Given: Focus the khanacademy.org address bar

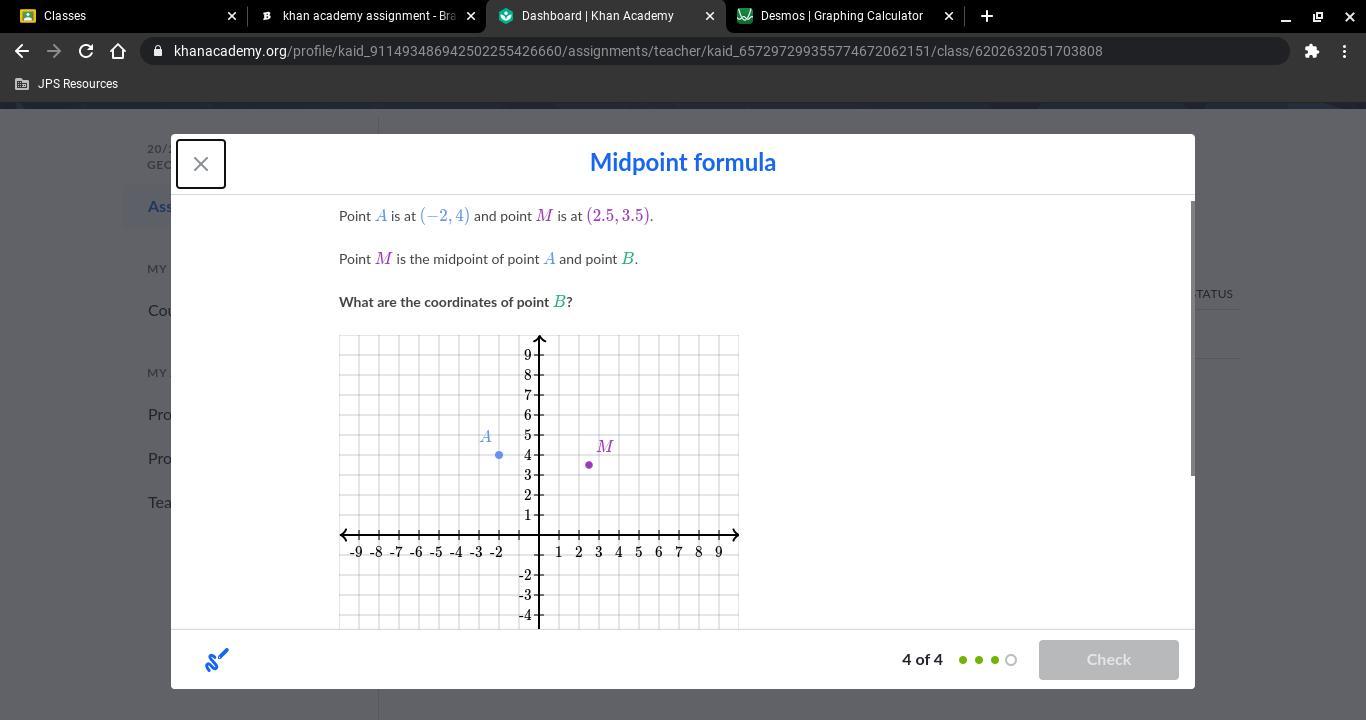Looking at the screenshot, I should [x=715, y=51].
